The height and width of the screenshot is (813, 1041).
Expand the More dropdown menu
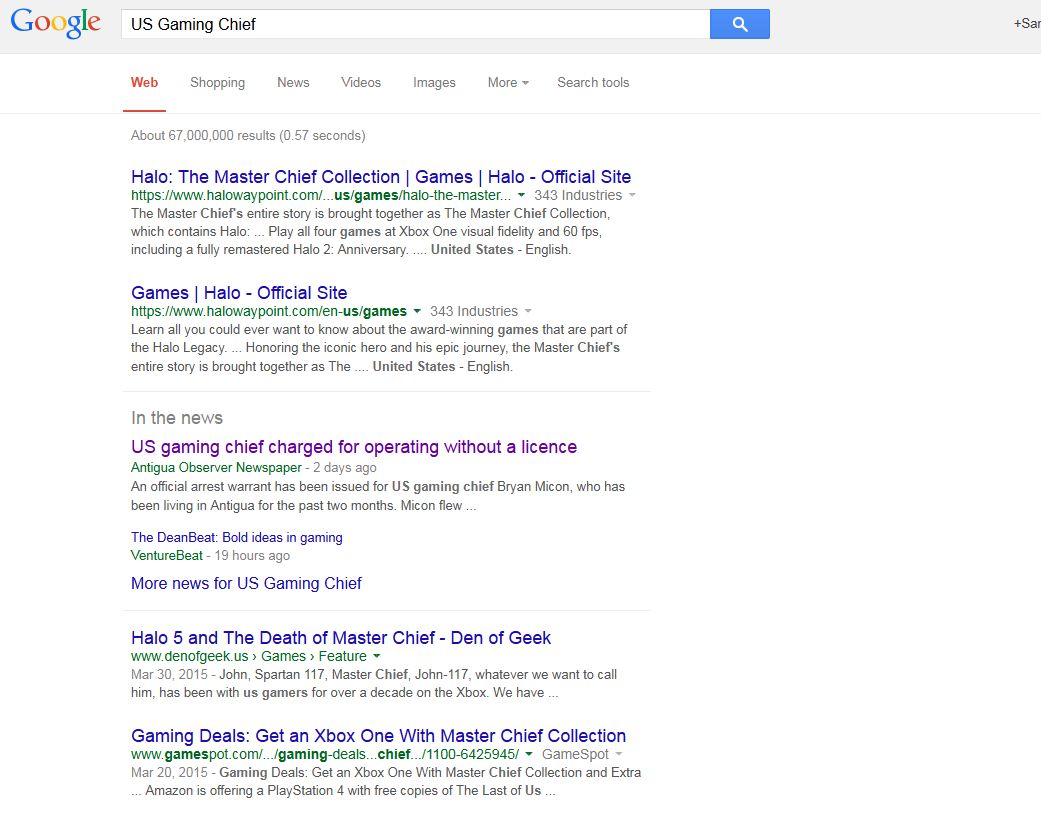point(508,82)
